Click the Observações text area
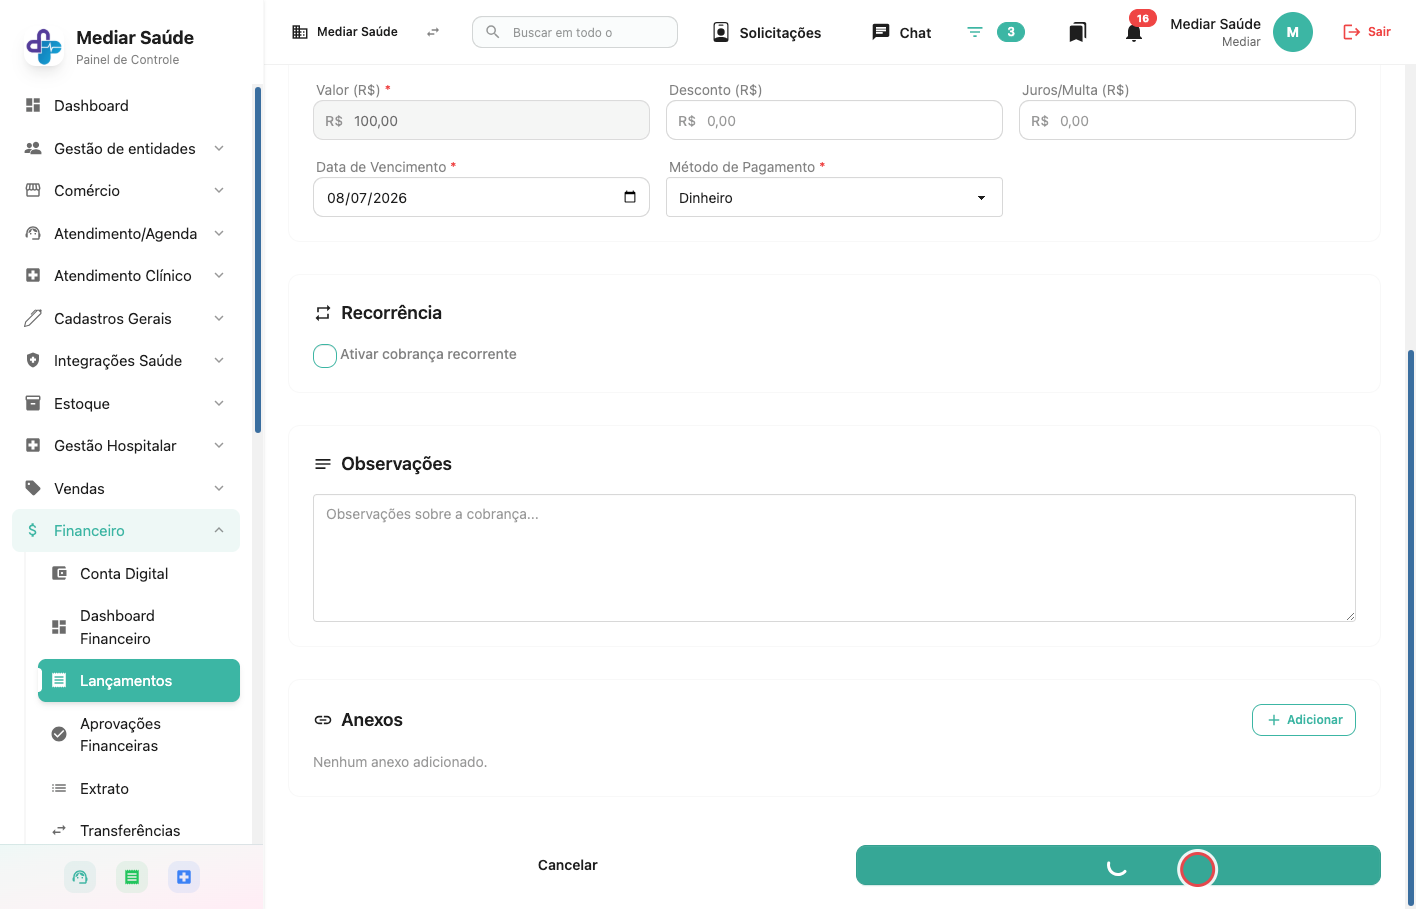 tap(834, 558)
